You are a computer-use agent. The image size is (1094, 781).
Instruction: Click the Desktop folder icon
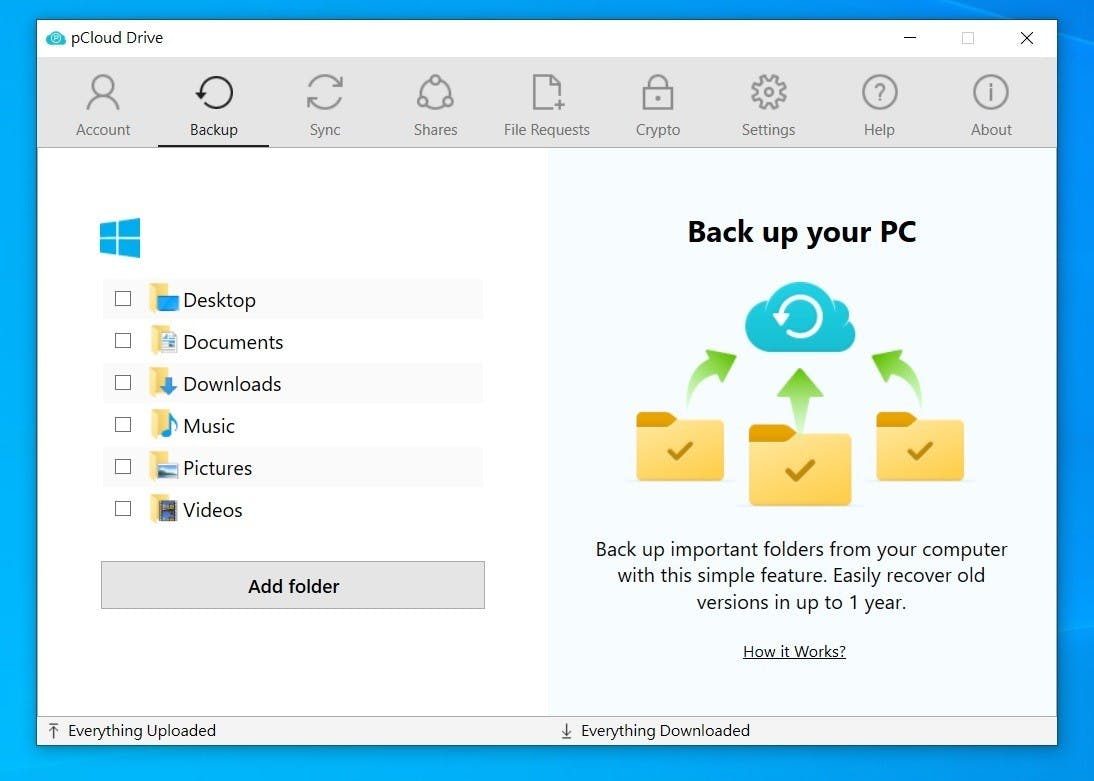[164, 299]
